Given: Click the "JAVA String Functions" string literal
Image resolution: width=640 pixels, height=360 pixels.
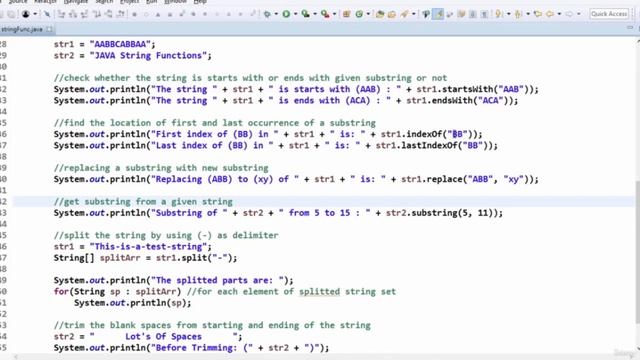Looking at the screenshot, I should [148, 56].
